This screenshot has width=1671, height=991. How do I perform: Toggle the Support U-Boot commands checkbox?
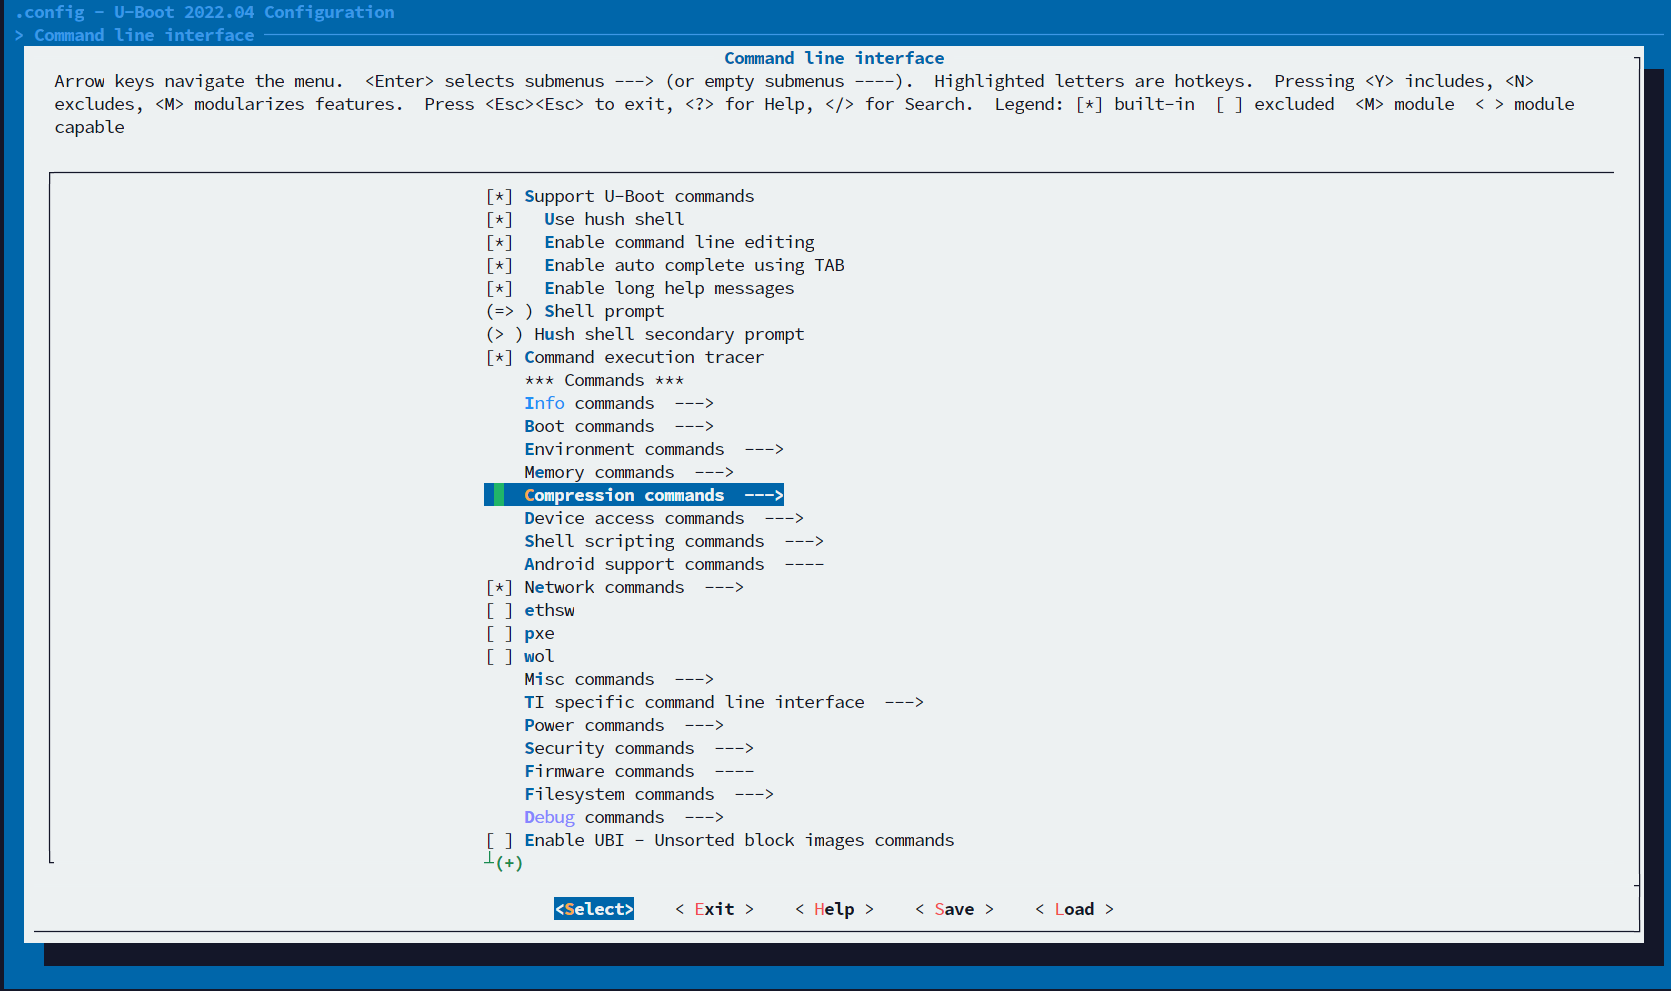tap(499, 196)
